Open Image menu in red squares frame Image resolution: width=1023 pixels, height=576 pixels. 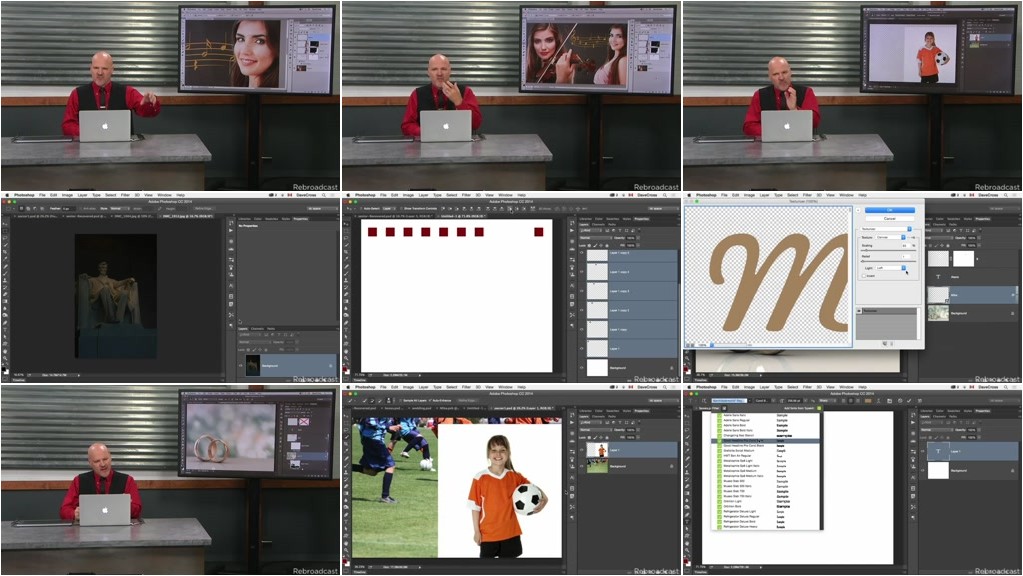pyautogui.click(x=408, y=195)
